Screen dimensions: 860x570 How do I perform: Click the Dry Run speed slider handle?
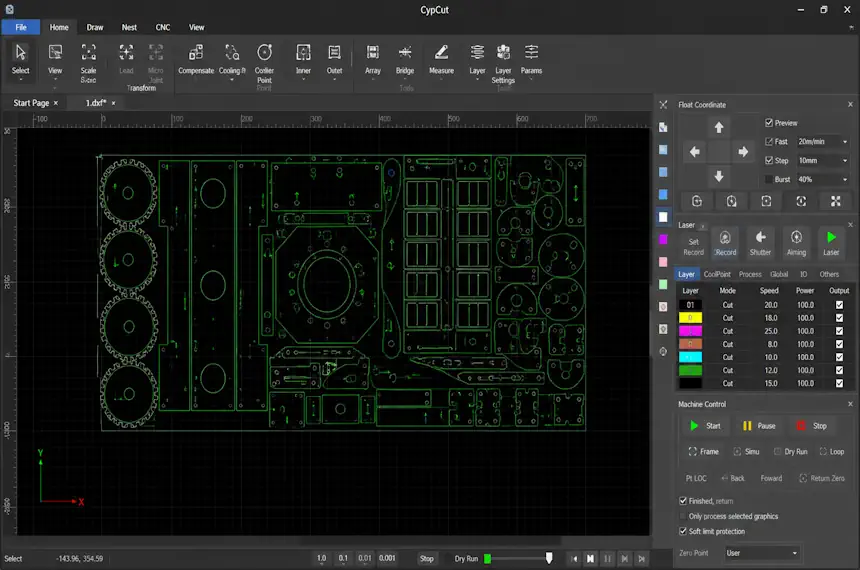click(x=549, y=558)
